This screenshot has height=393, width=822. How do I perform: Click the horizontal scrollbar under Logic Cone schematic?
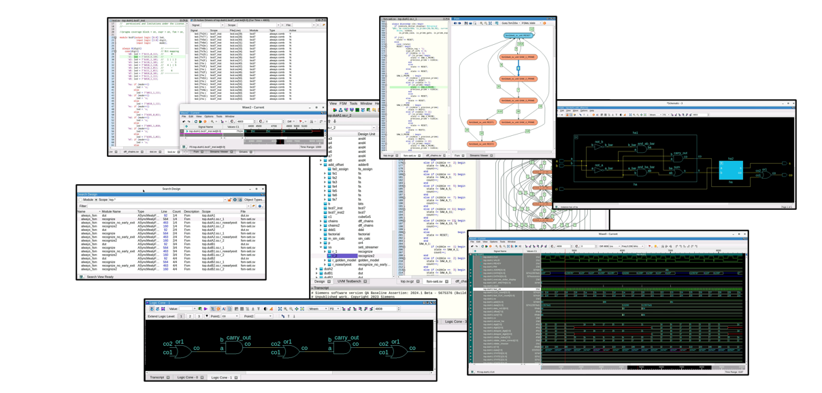coord(290,373)
